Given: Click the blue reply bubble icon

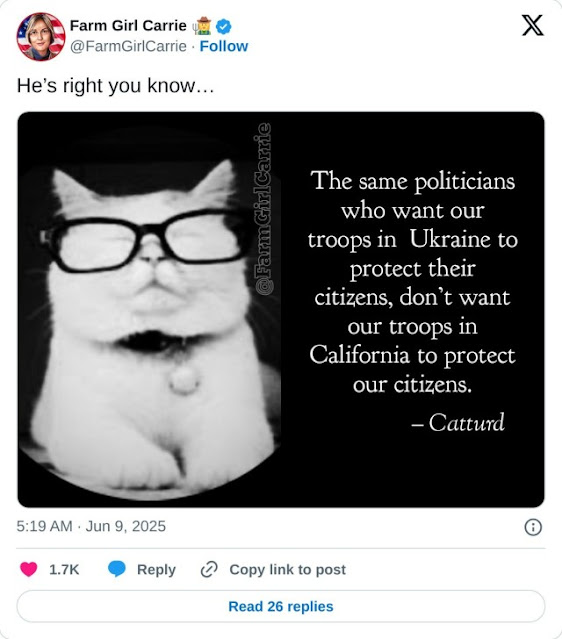Looking at the screenshot, I should point(117,569).
